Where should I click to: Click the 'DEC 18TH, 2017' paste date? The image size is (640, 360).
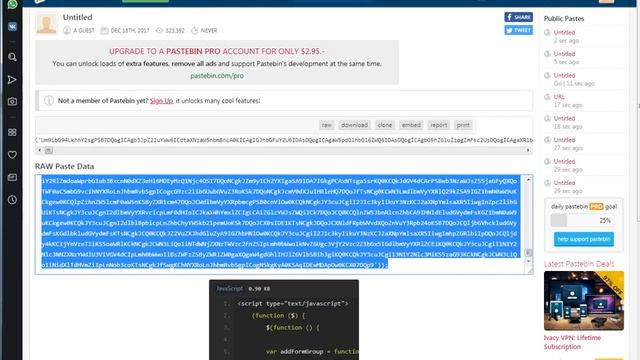coord(130,31)
